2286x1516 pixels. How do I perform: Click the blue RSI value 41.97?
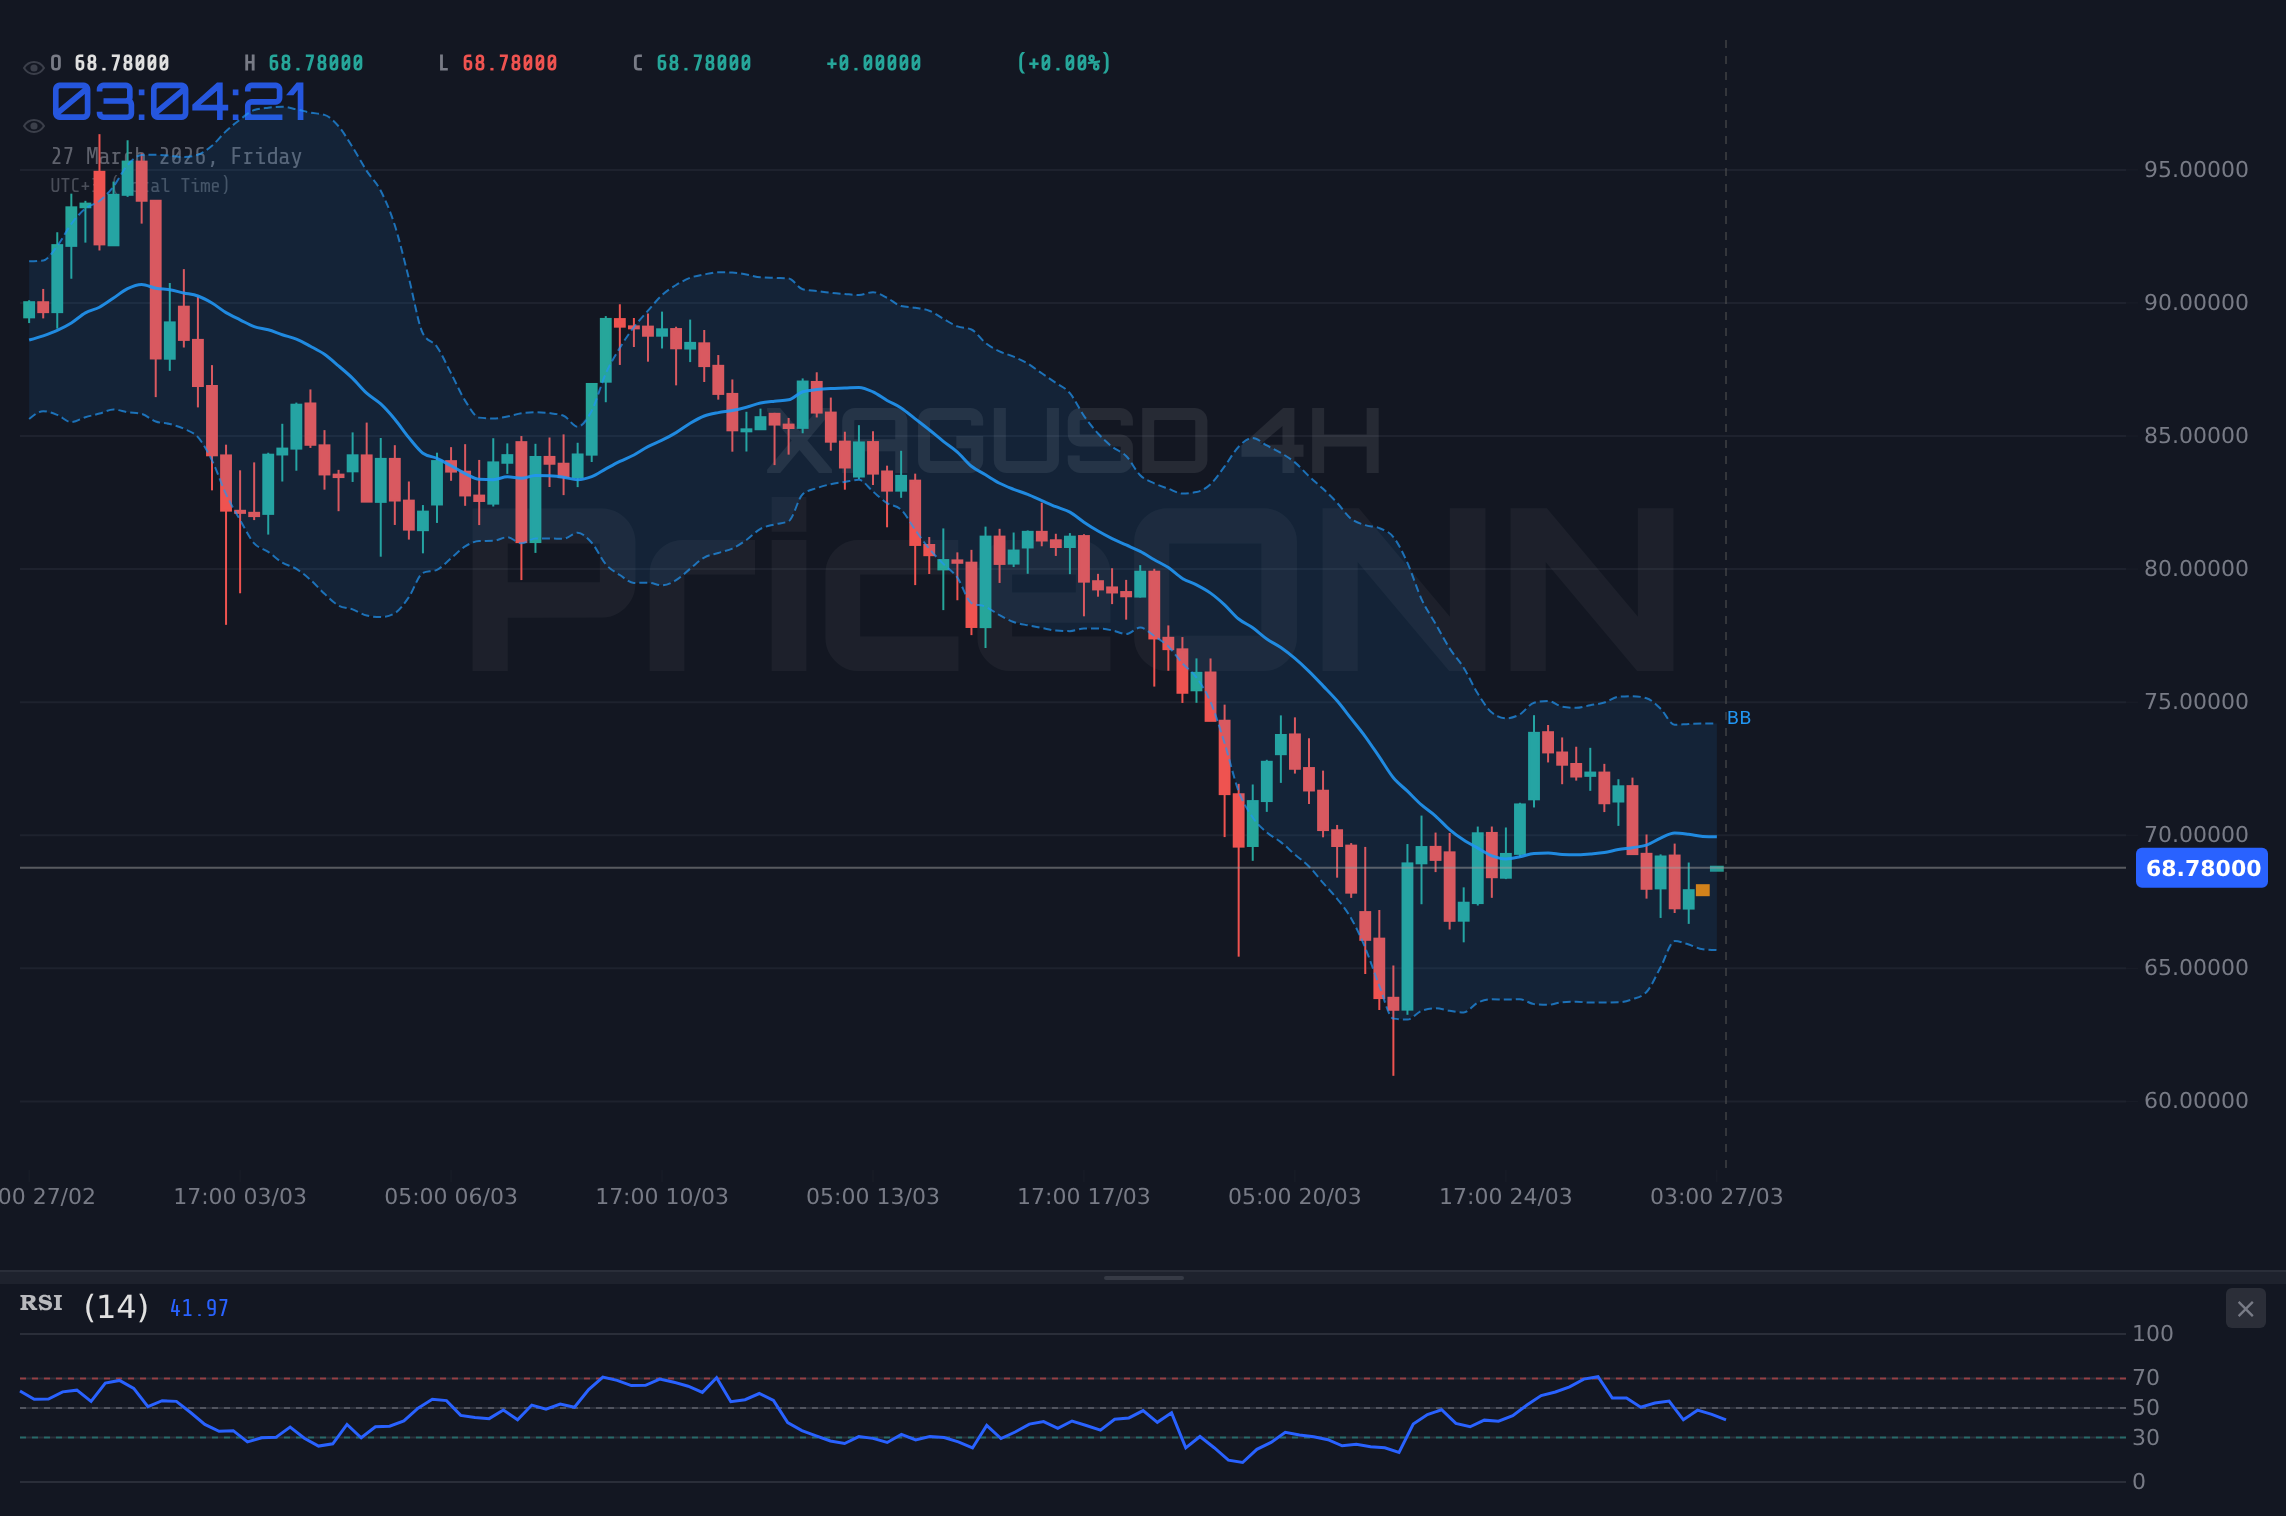click(x=198, y=1307)
